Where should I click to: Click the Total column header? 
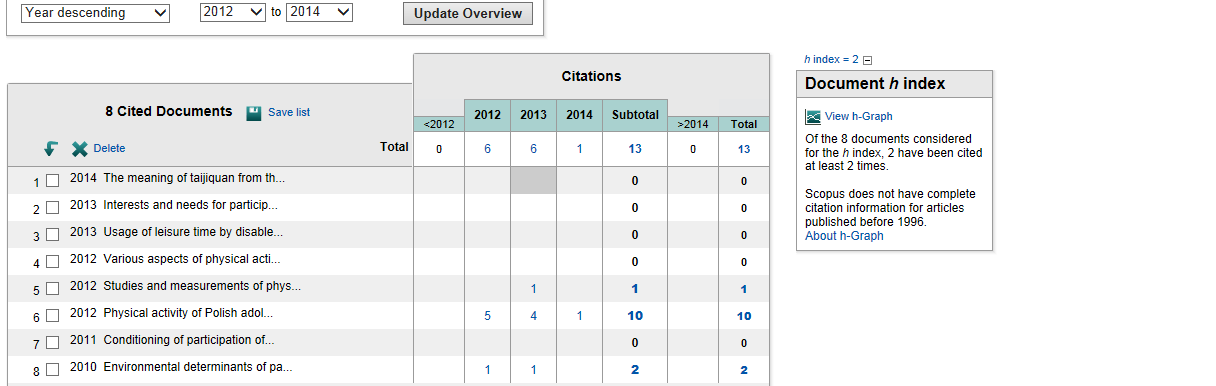(x=744, y=124)
